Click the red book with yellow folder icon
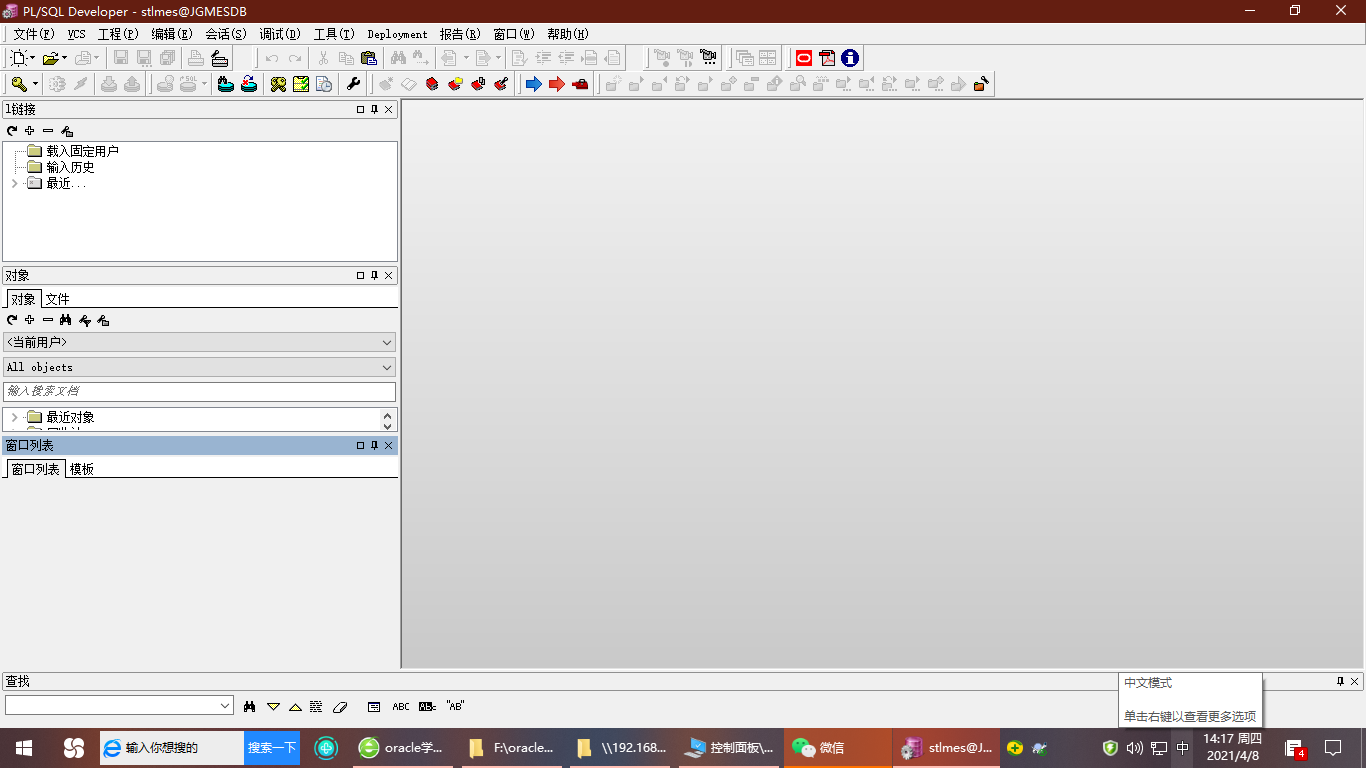Image resolution: width=1366 pixels, height=768 pixels. point(455,84)
